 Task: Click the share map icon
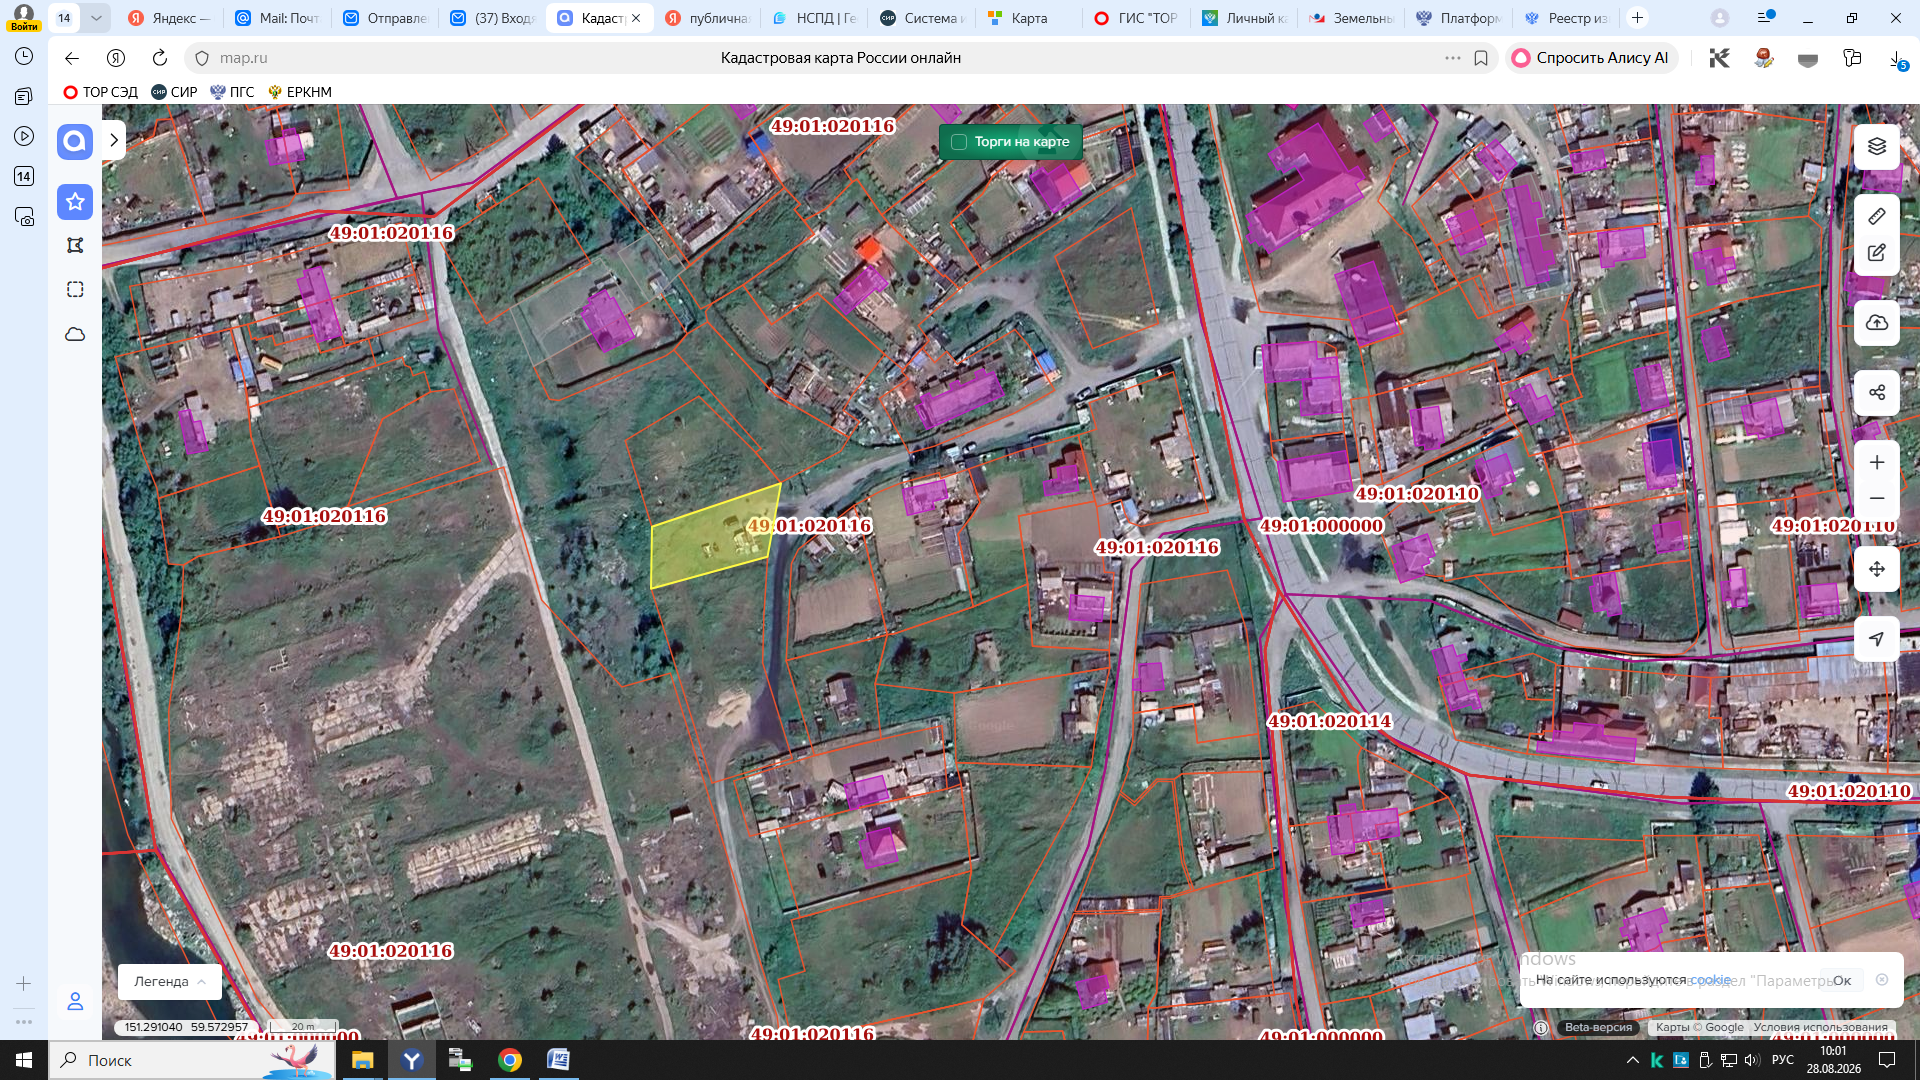pyautogui.click(x=1877, y=392)
